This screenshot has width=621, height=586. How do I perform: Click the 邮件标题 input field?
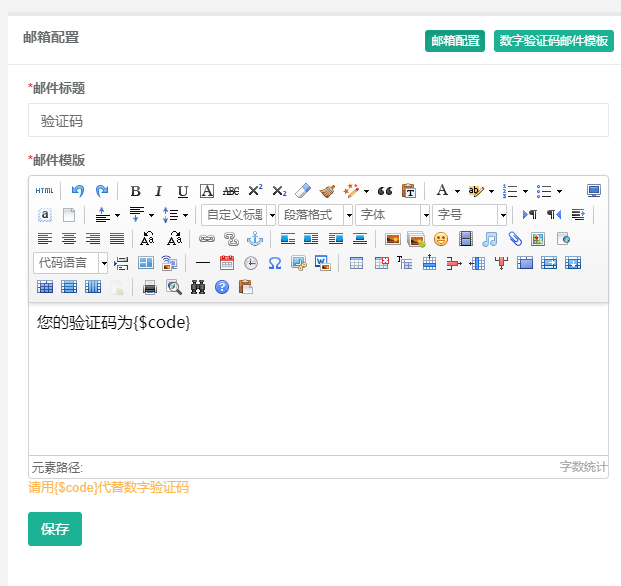click(318, 120)
